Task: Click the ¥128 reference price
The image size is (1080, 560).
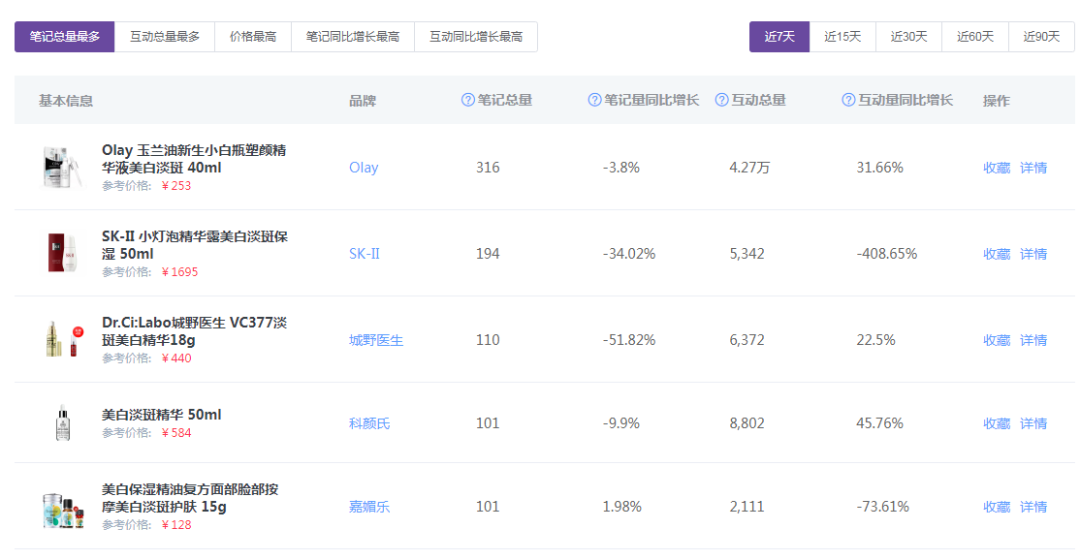Action: (x=176, y=525)
